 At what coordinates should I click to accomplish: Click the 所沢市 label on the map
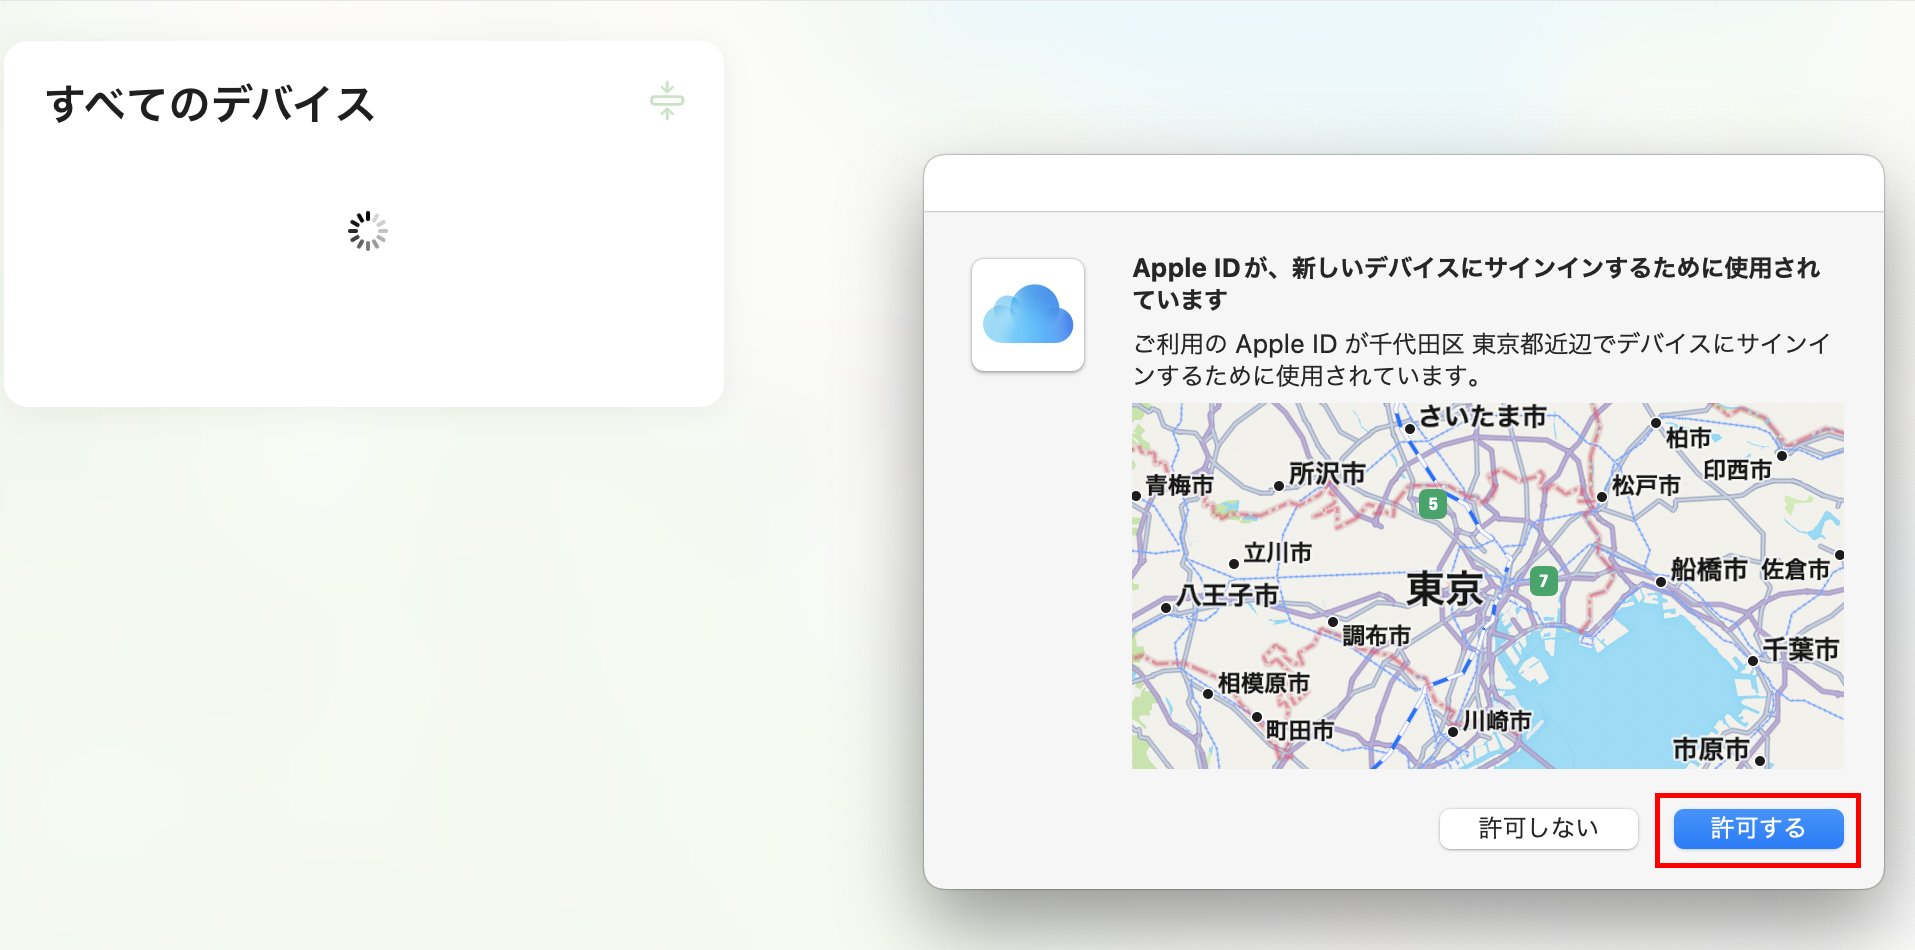(1327, 473)
